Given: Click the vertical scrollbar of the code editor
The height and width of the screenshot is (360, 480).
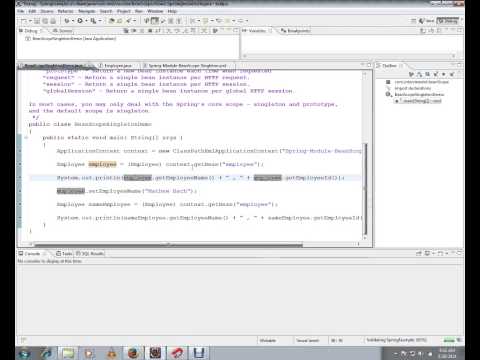Looking at the screenshot, I should click(365, 188).
